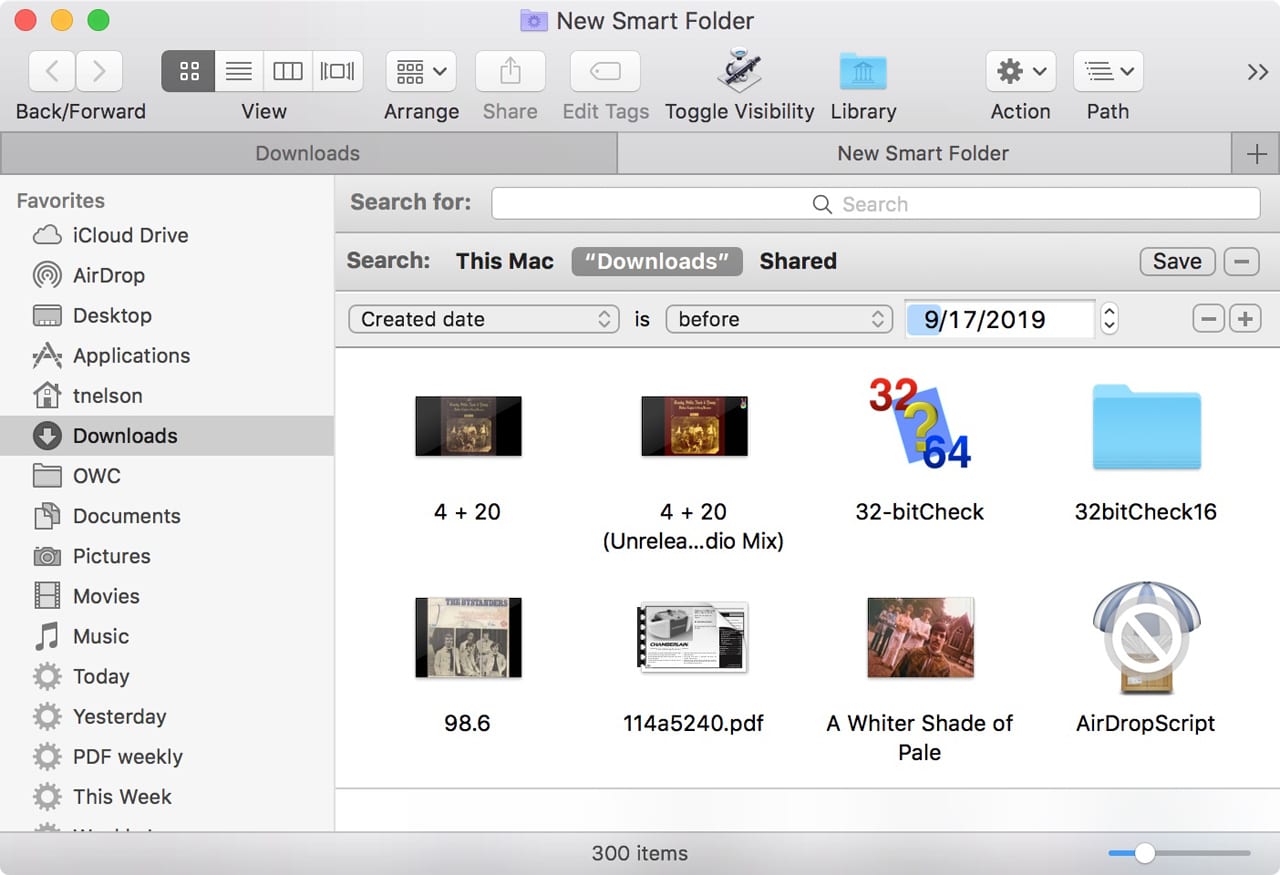Click the date stepper arrows
Viewport: 1280px width, 875px height.
click(1109, 319)
